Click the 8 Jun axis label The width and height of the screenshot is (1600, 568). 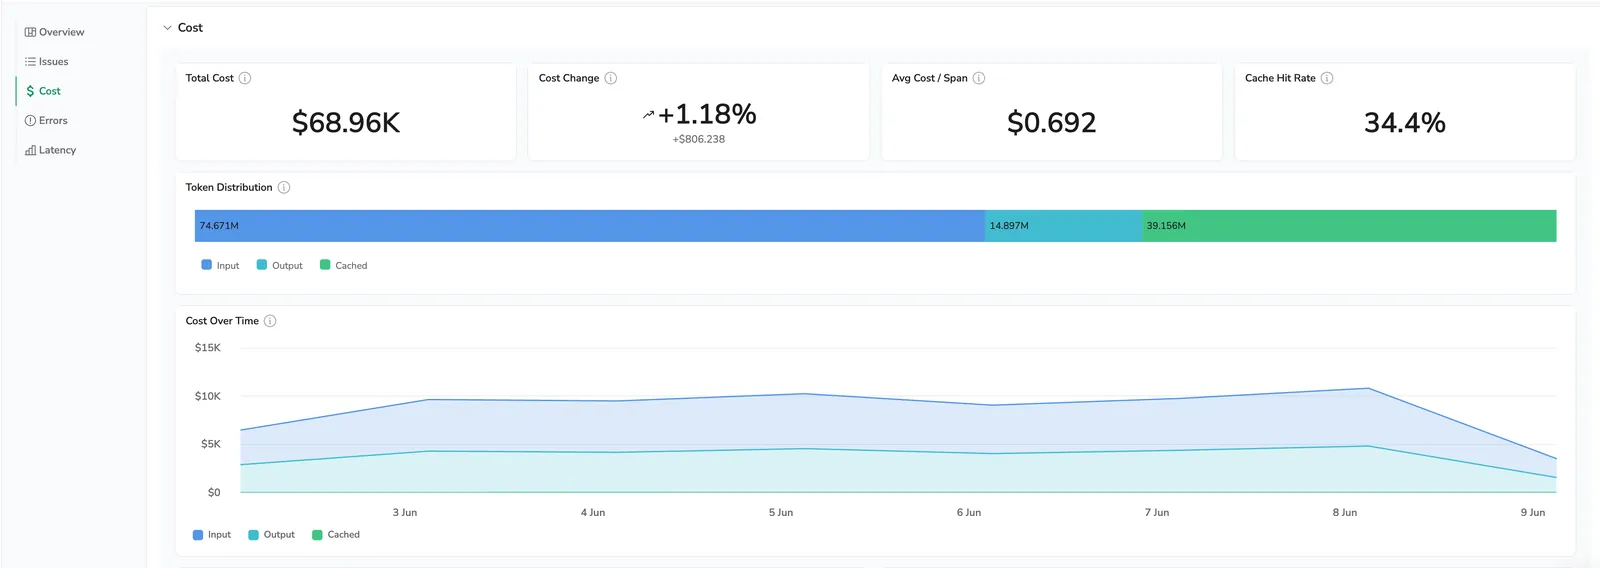click(1345, 513)
